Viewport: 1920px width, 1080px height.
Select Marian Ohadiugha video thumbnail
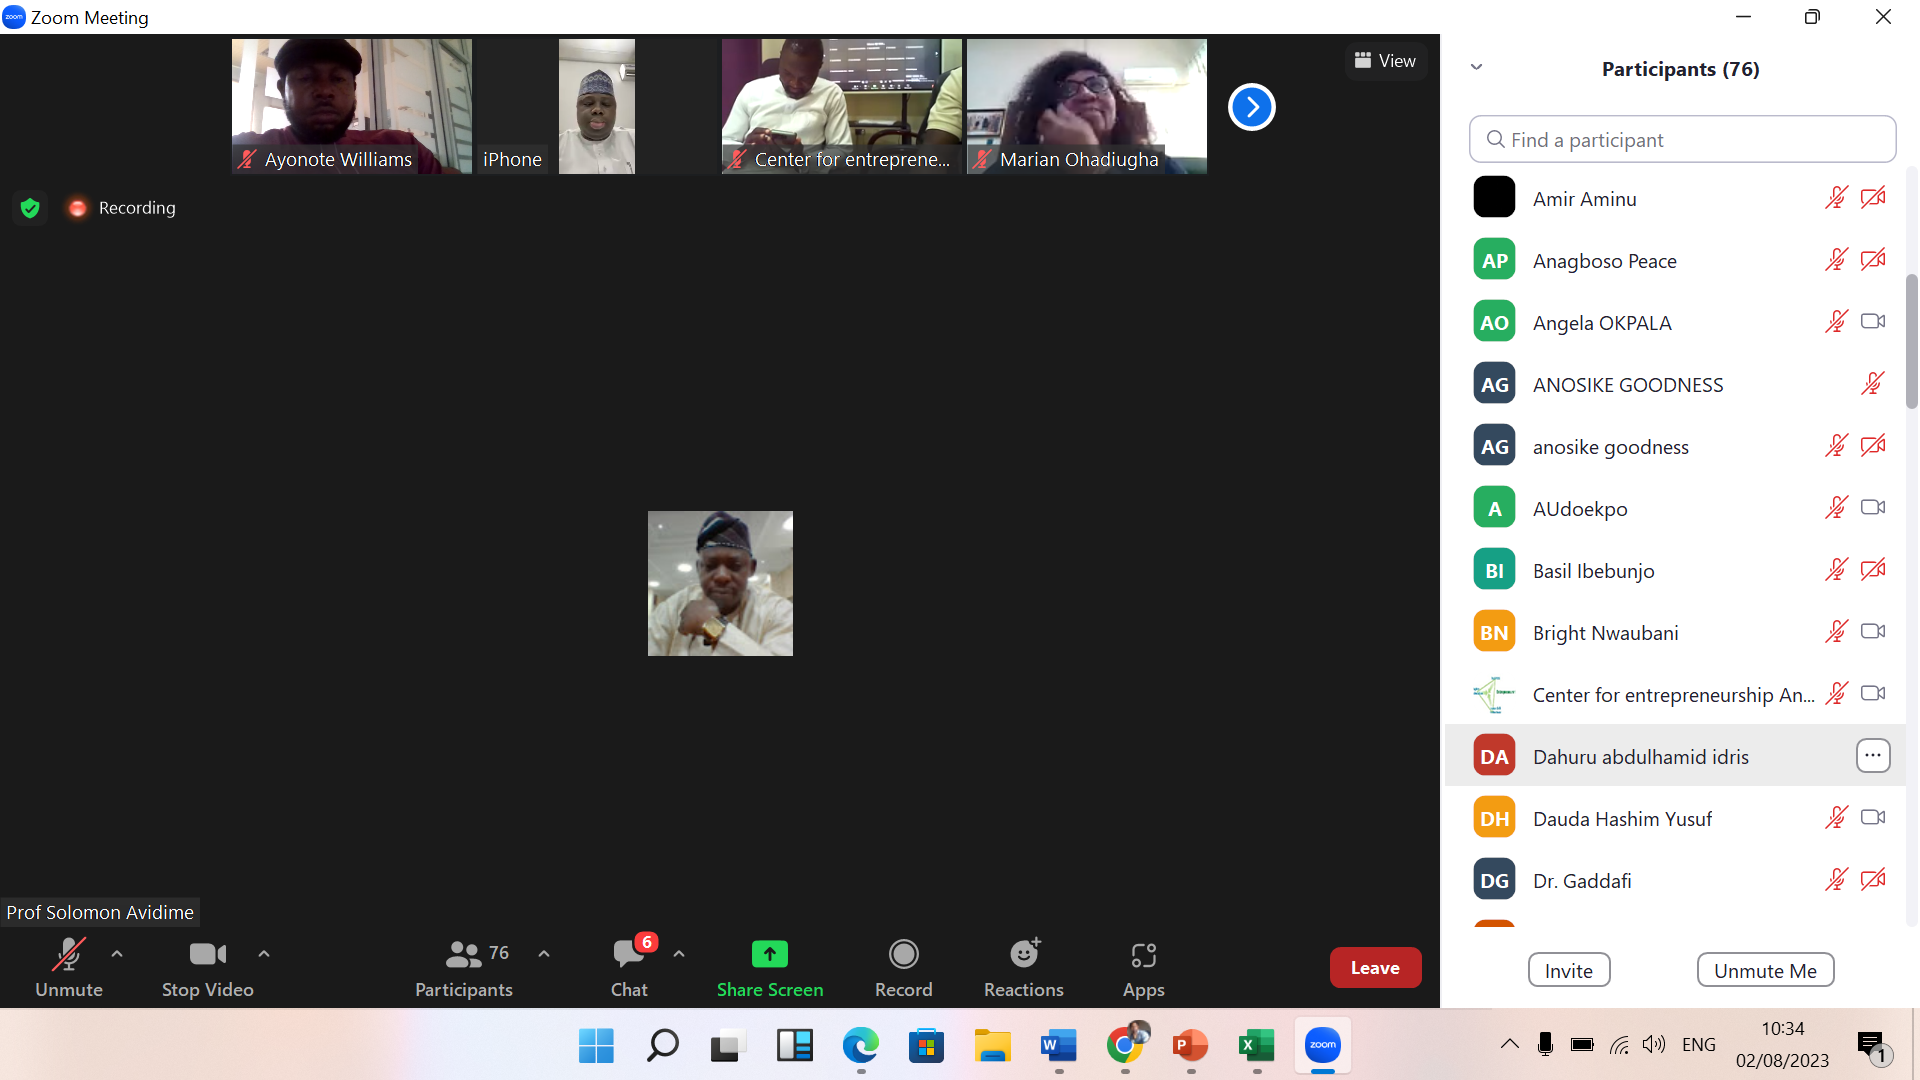coord(1087,106)
